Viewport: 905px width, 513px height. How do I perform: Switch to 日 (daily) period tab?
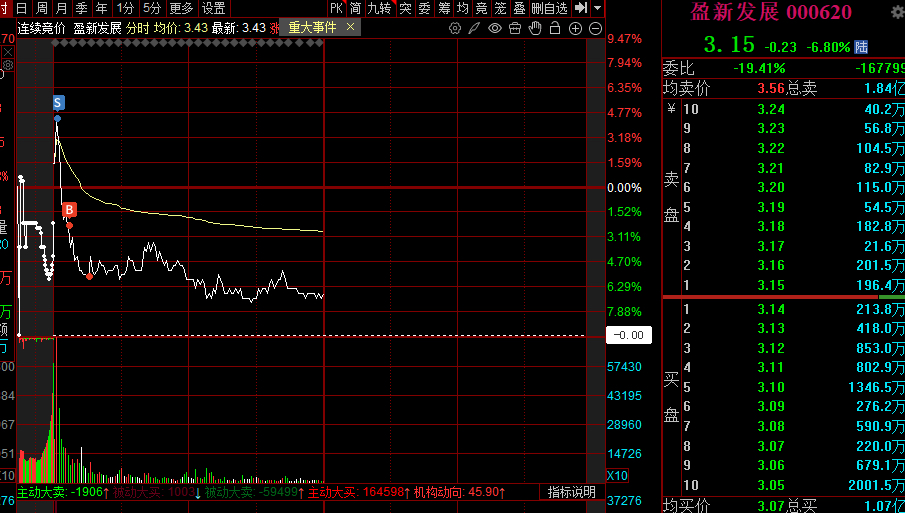point(21,8)
